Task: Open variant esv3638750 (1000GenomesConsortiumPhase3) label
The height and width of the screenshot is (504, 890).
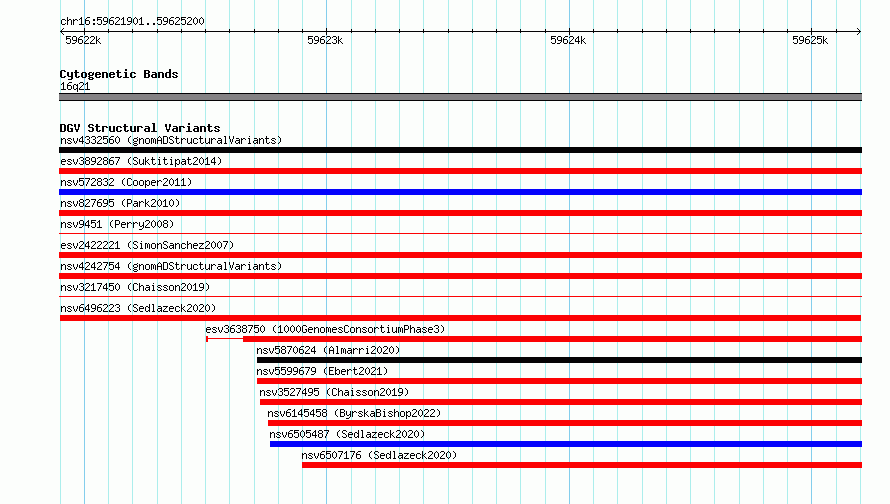Action: click(325, 329)
